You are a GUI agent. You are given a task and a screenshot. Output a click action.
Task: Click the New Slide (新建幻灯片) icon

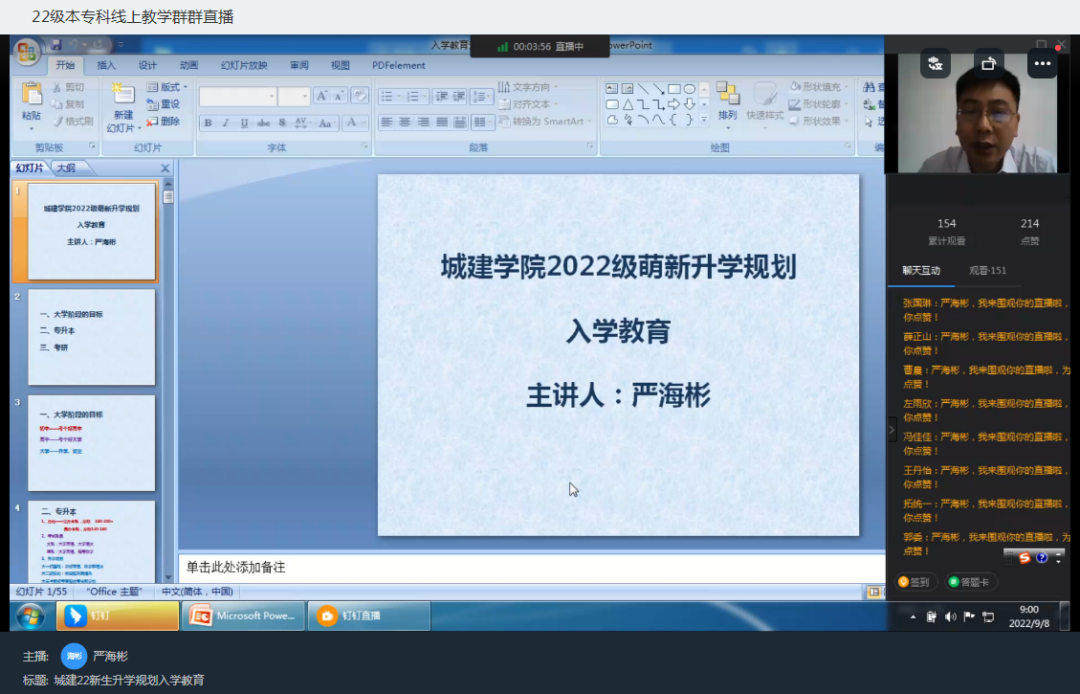coord(122,98)
